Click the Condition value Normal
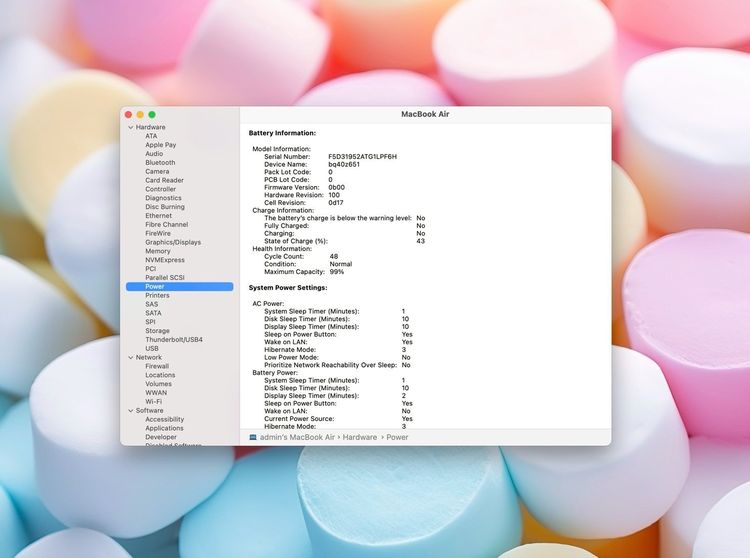This screenshot has height=558, width=750. tap(341, 264)
